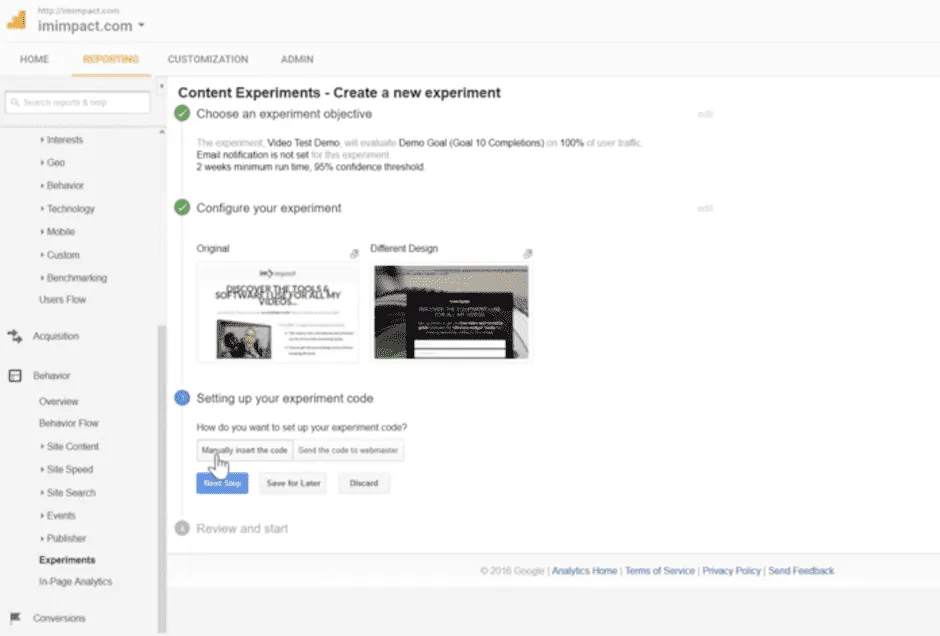Viewport: 940px width, 636px height.
Task: Open the Privacy Policy link
Action: [731, 571]
